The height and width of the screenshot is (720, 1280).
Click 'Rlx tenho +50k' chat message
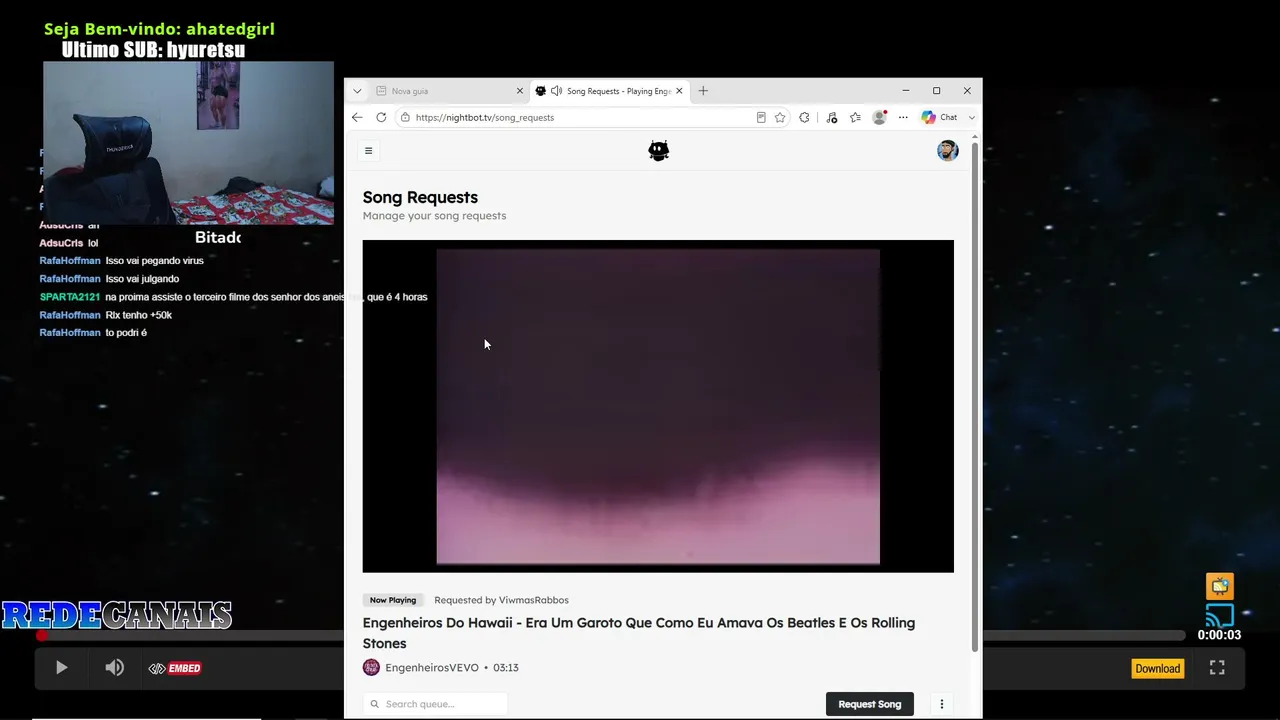tap(139, 315)
